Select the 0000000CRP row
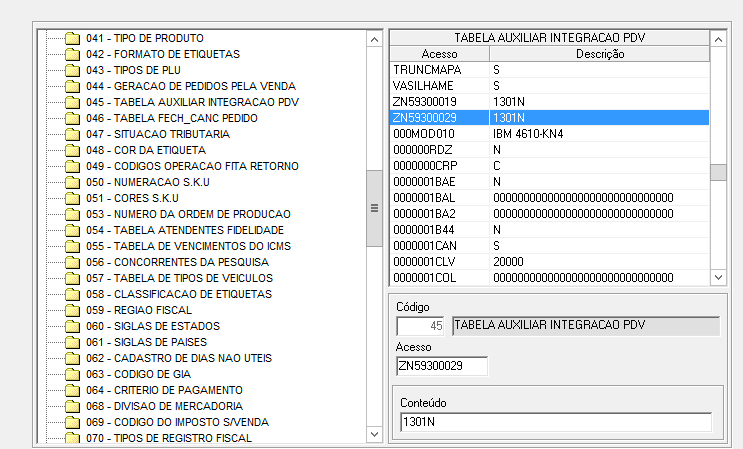743x449 pixels. (550, 166)
